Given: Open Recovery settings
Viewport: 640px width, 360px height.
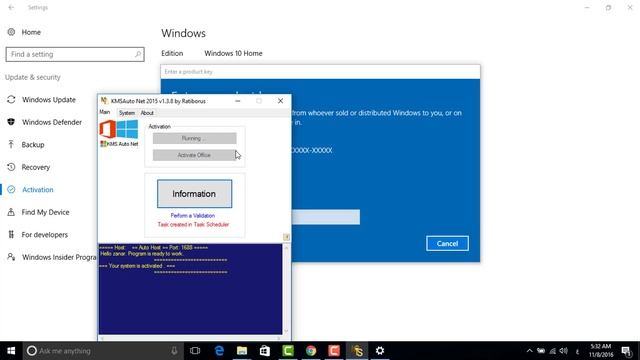Looking at the screenshot, I should (x=36, y=167).
